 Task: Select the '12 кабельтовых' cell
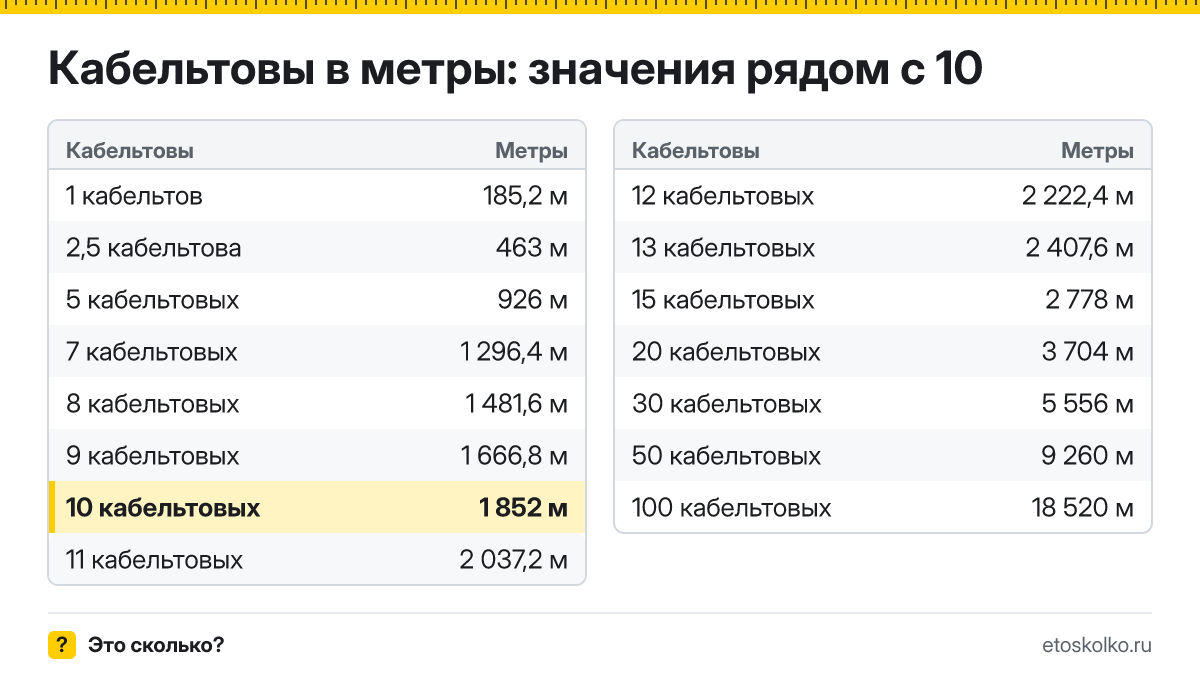click(x=723, y=196)
